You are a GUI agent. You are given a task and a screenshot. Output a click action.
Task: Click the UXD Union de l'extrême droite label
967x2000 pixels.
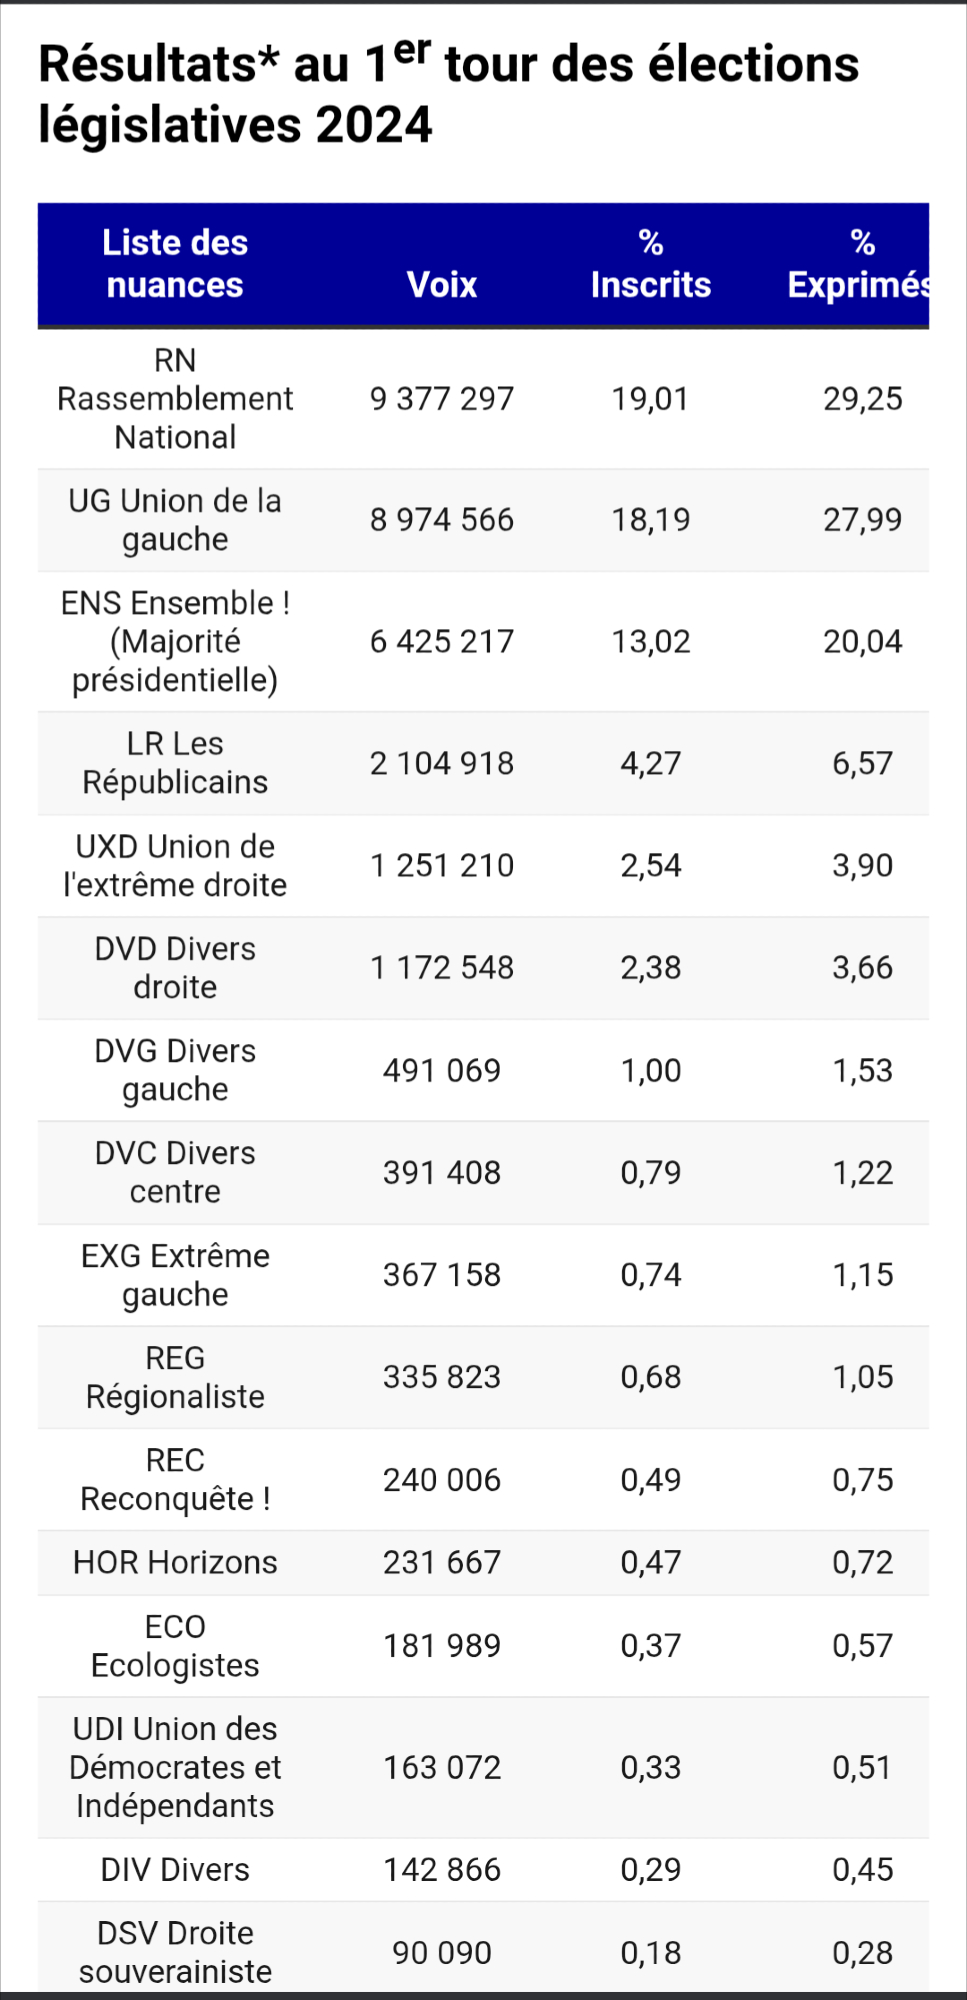click(x=175, y=866)
